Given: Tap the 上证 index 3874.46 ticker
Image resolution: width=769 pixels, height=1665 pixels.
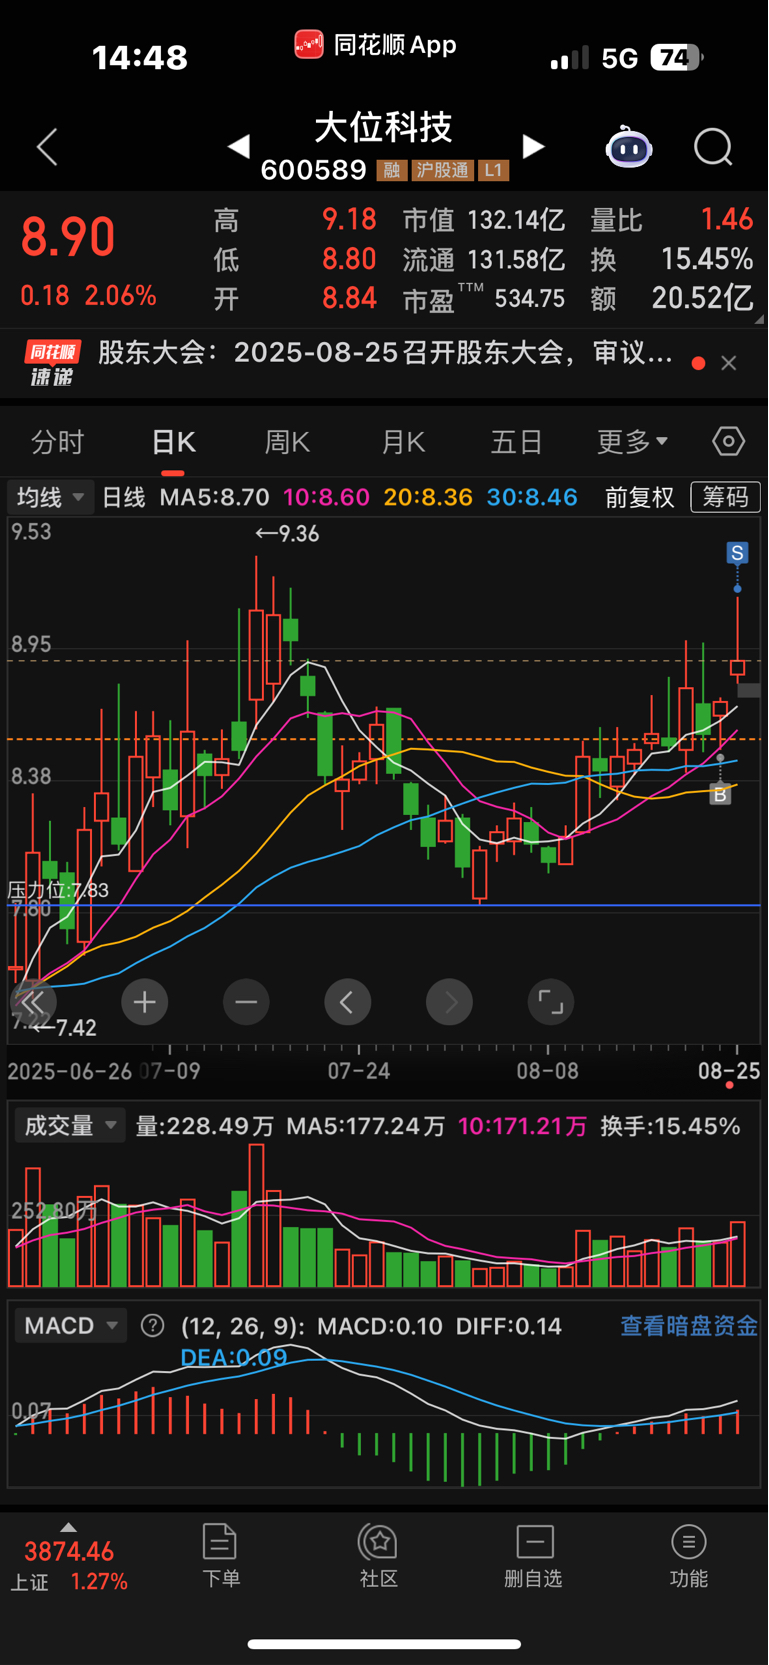Looking at the screenshot, I should tap(69, 1566).
